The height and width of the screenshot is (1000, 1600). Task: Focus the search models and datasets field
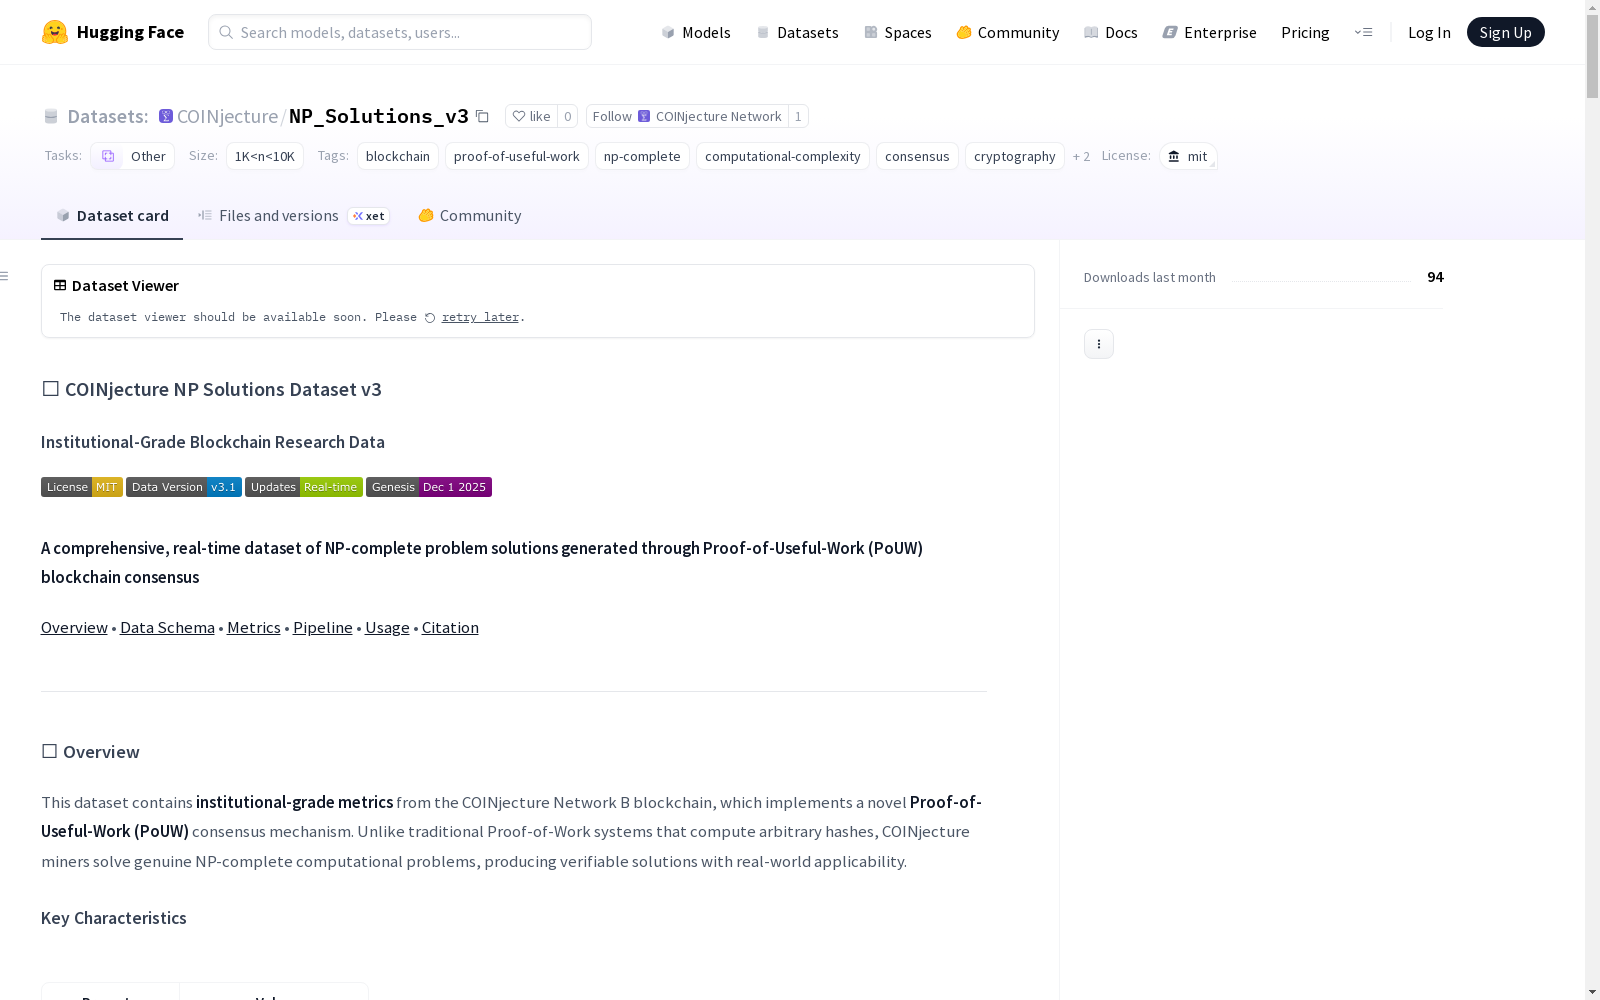coord(400,32)
